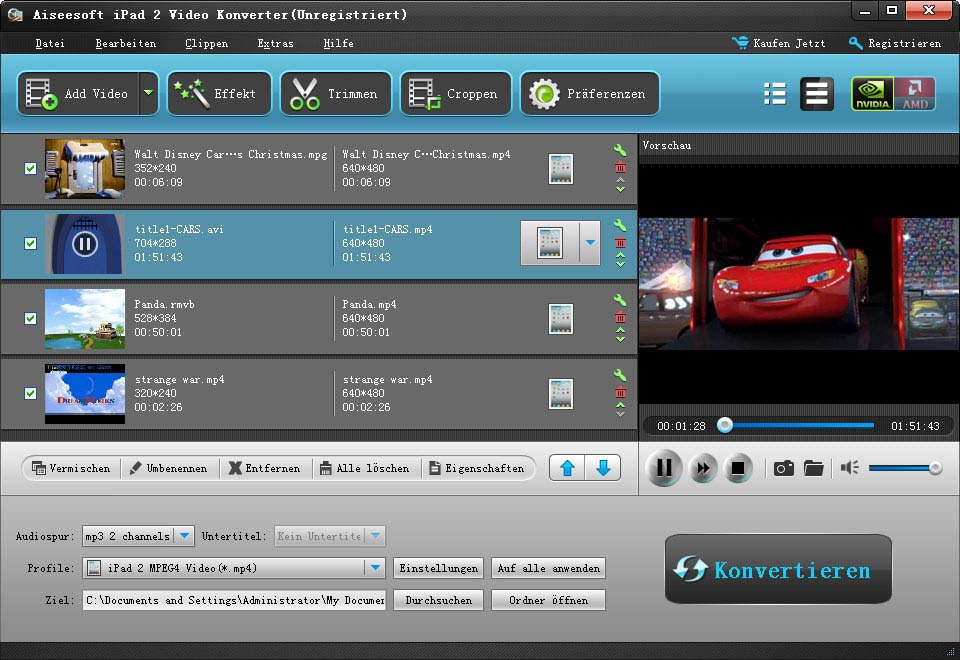Screen dimensions: 960x660
Task: Pause the preview playback
Action: point(664,468)
